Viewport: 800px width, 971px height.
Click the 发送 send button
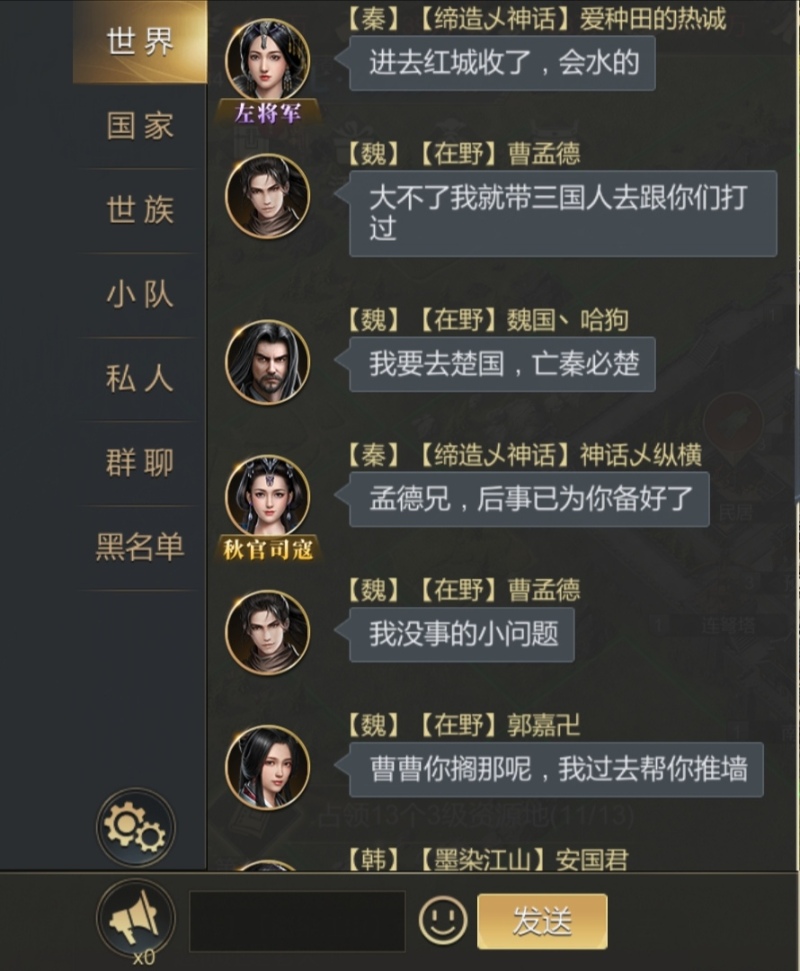542,921
